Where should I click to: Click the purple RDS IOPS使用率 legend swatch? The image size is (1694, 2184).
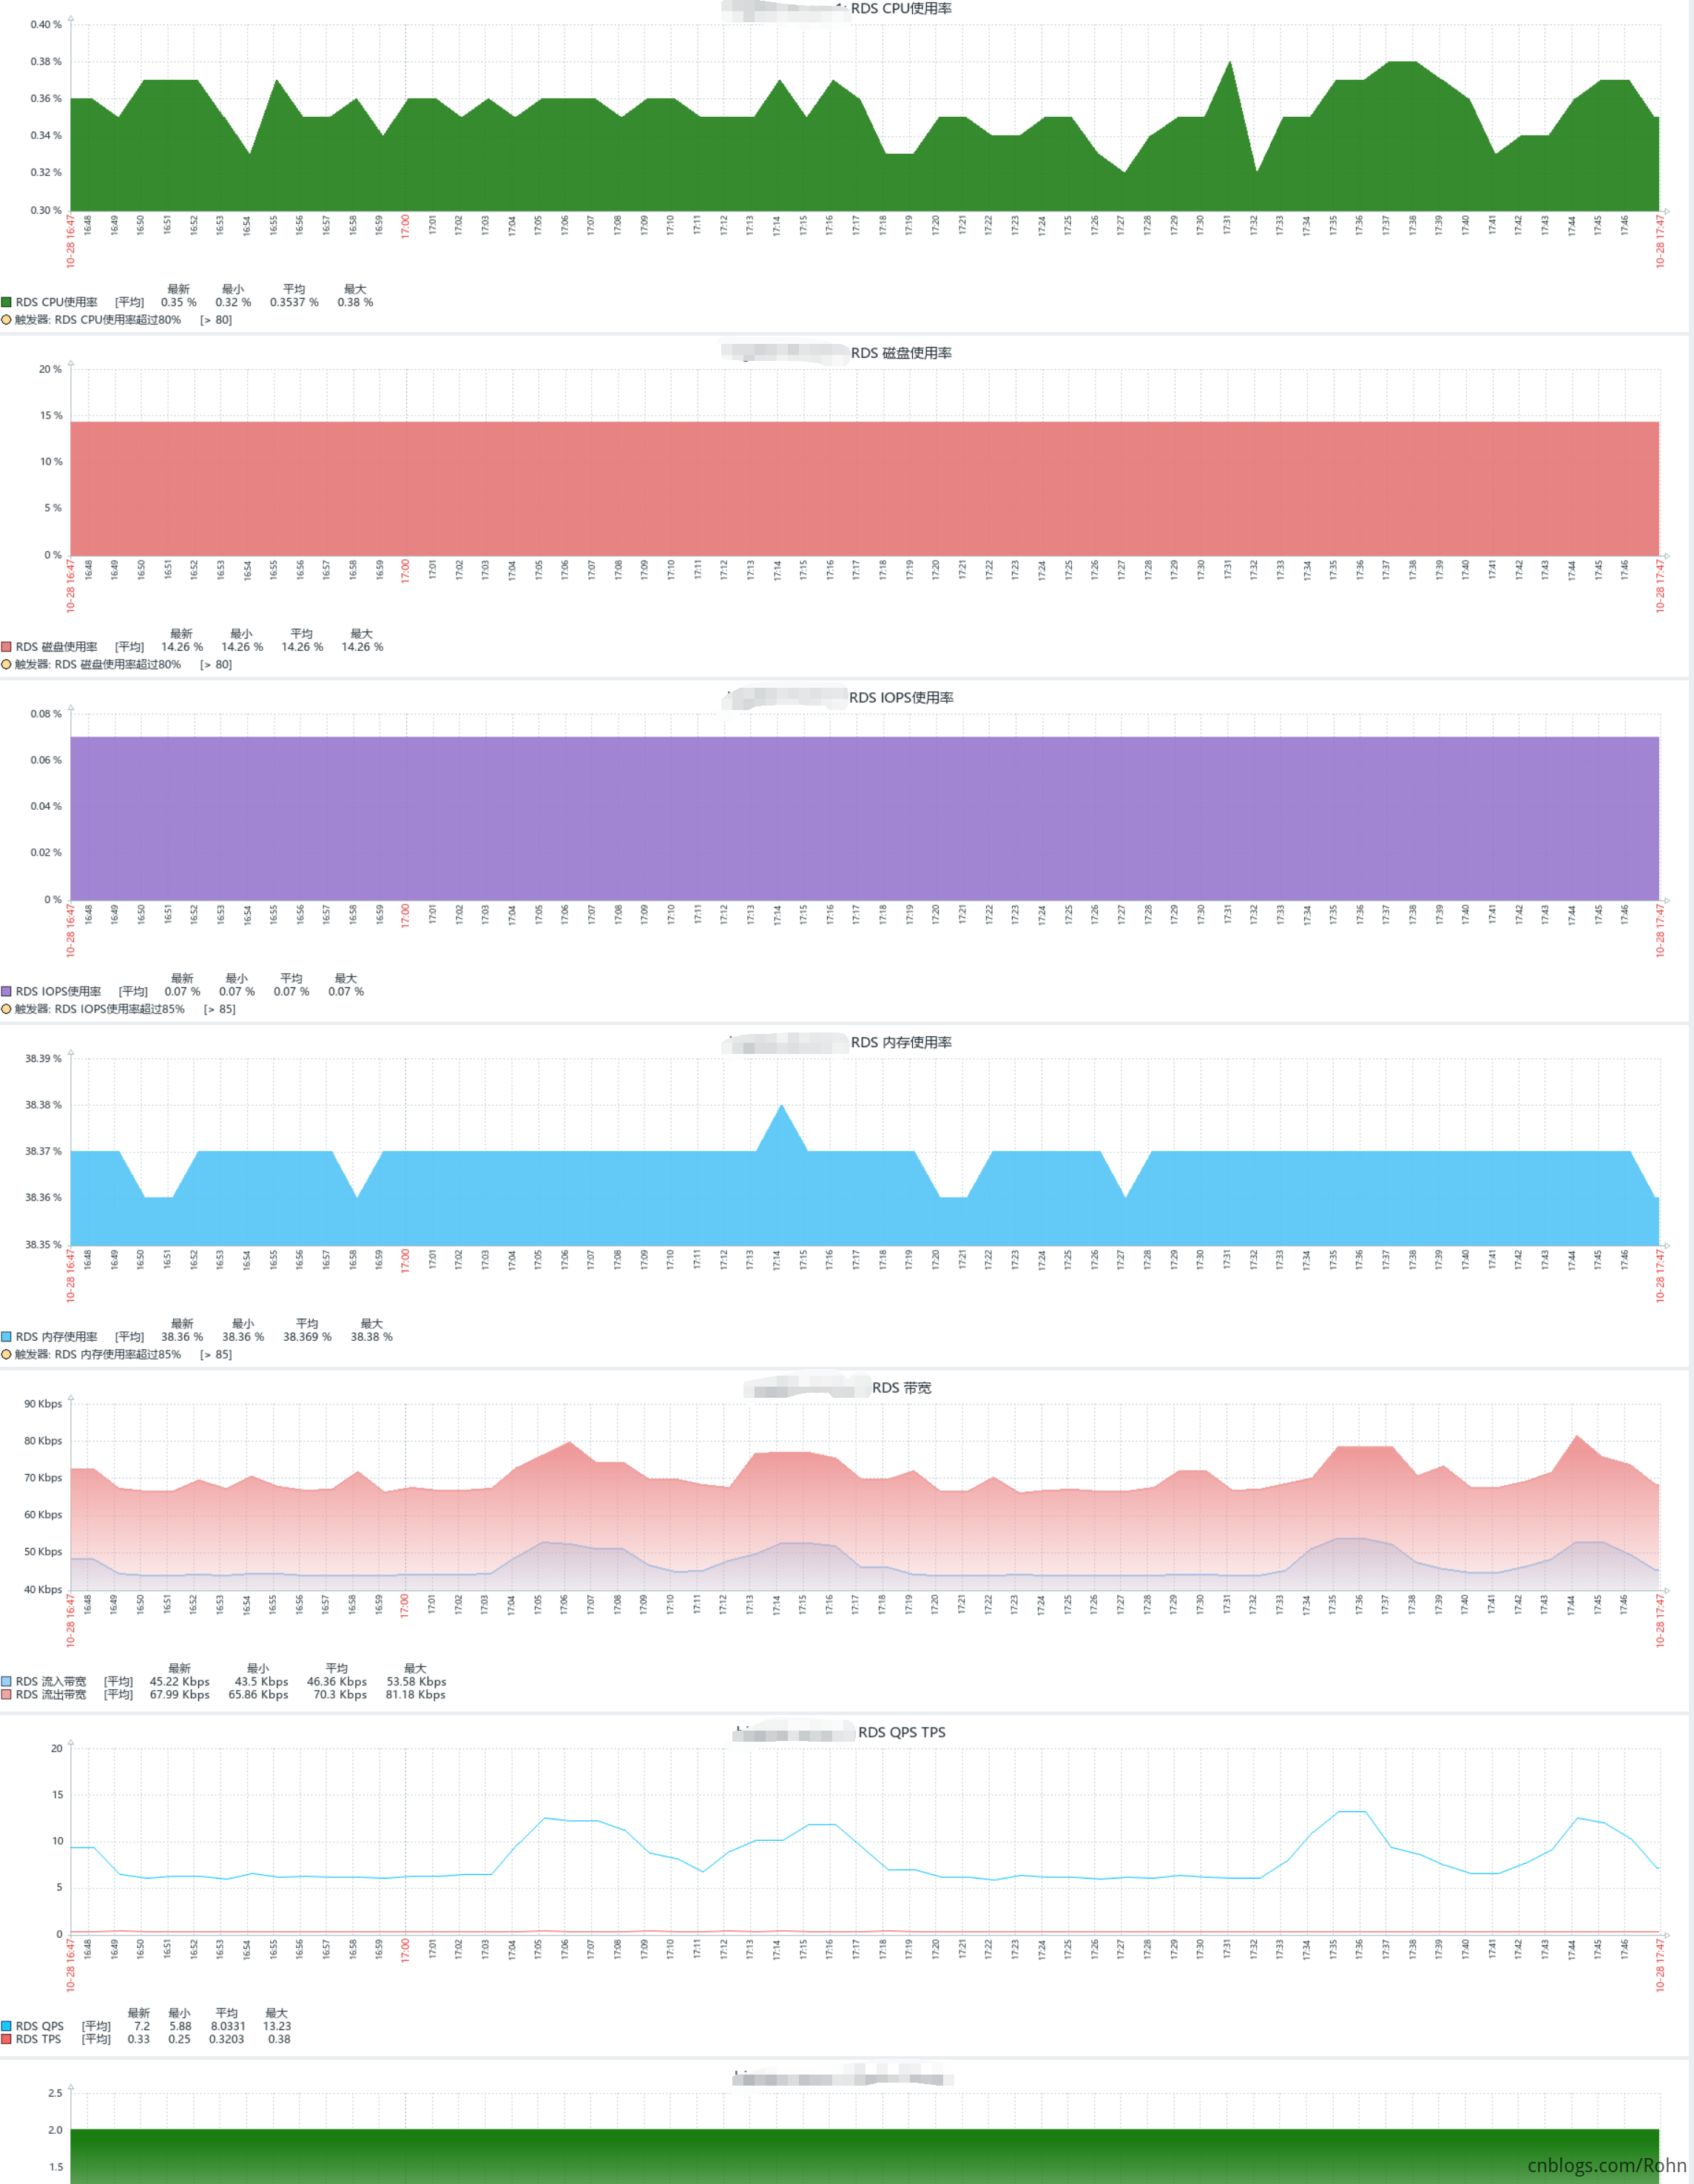pyautogui.click(x=6, y=992)
